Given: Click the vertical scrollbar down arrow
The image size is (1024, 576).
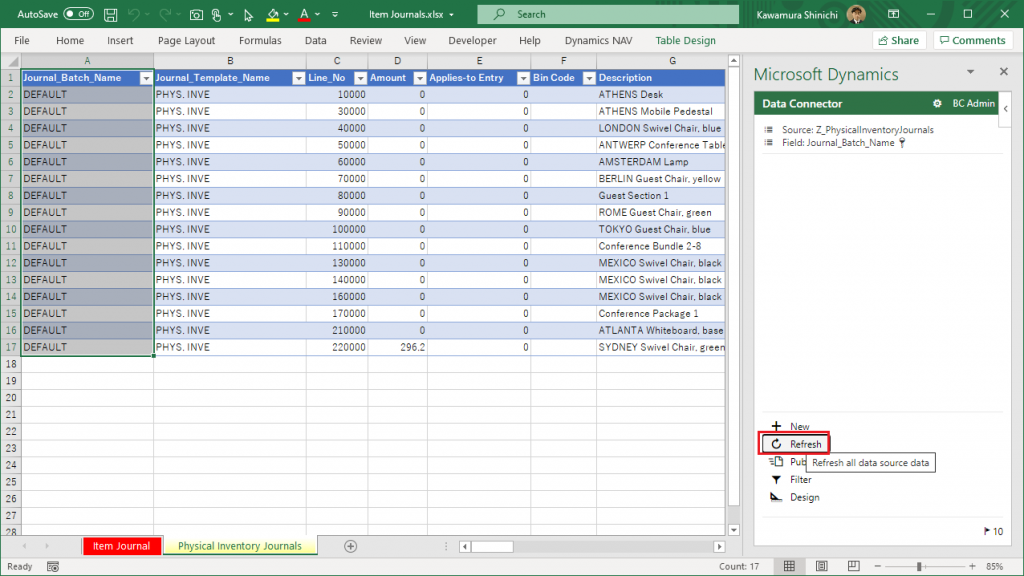Looking at the screenshot, I should click(733, 530).
